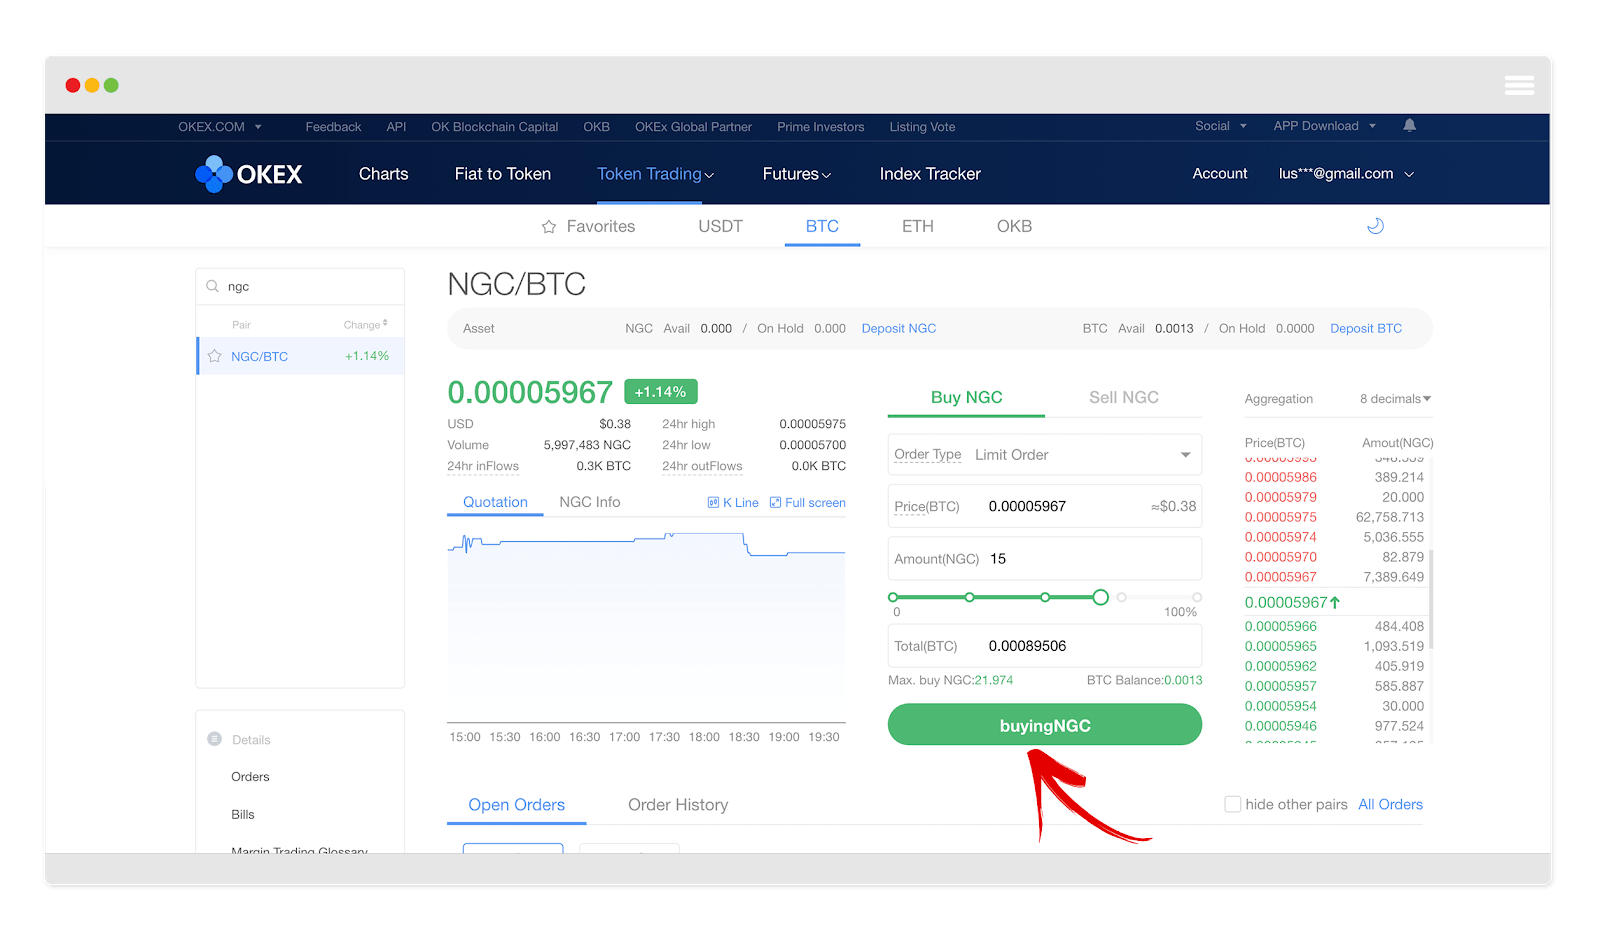Switch to OKB market tab

tap(1014, 226)
